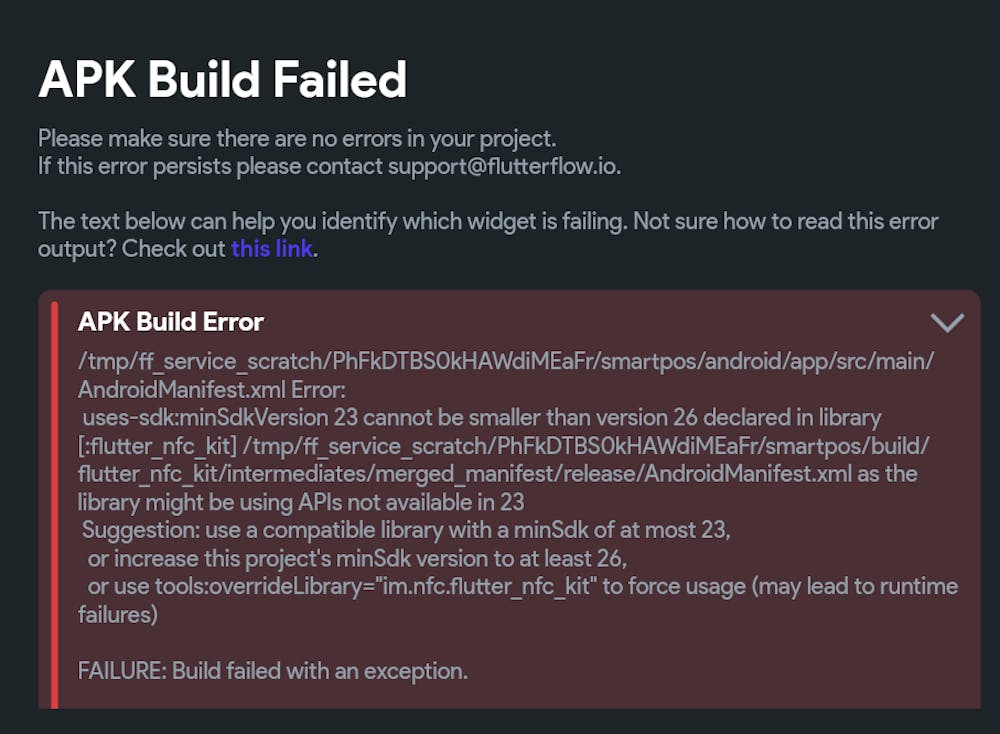
Task: Click the APK Build Failed dialog title
Action: tap(223, 80)
